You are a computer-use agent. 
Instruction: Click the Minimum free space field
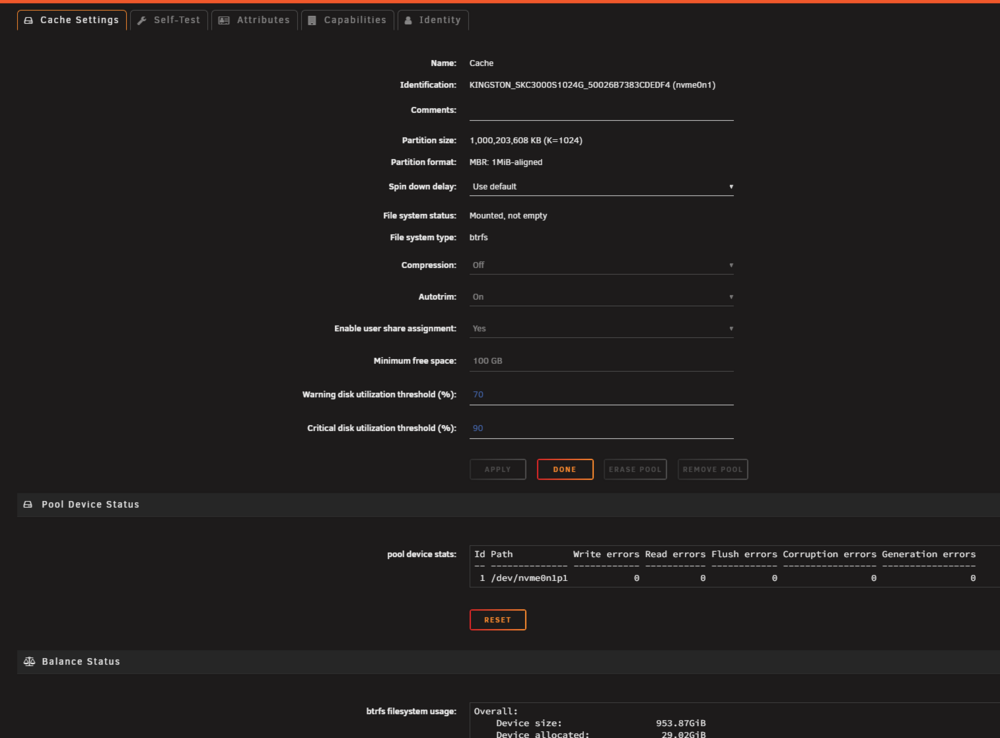click(x=601, y=361)
